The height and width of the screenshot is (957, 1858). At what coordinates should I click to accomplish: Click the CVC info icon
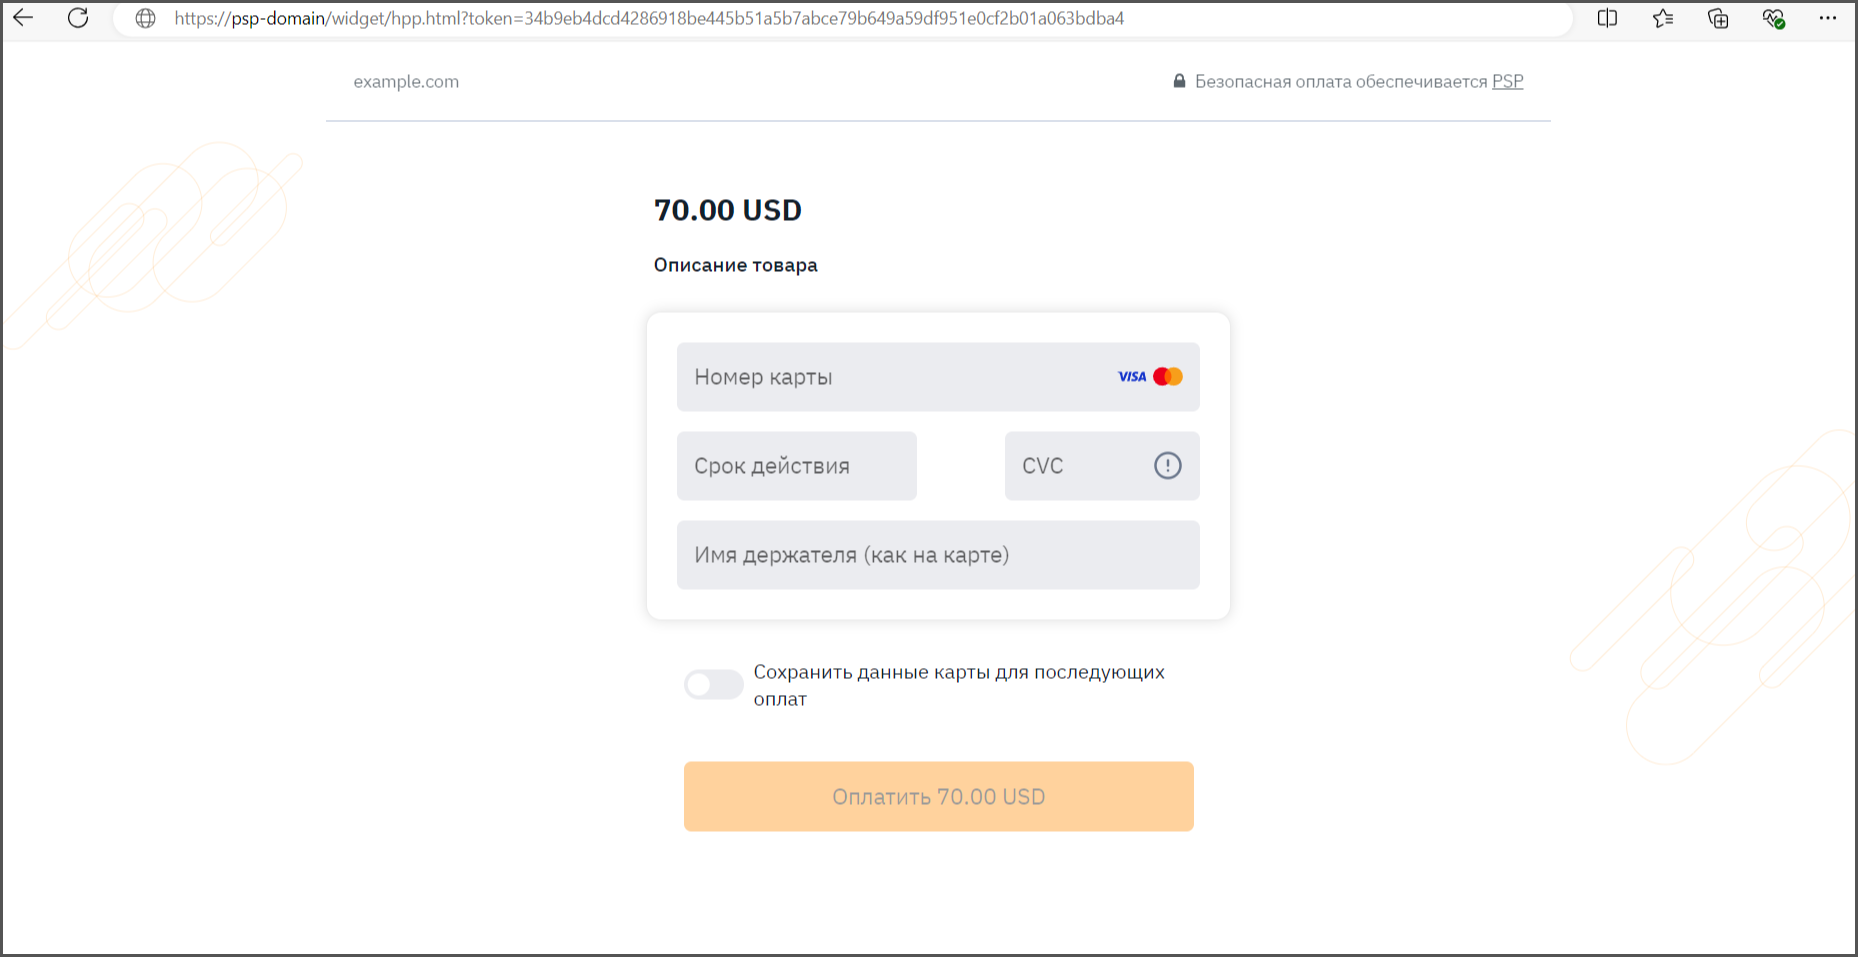[1166, 465]
